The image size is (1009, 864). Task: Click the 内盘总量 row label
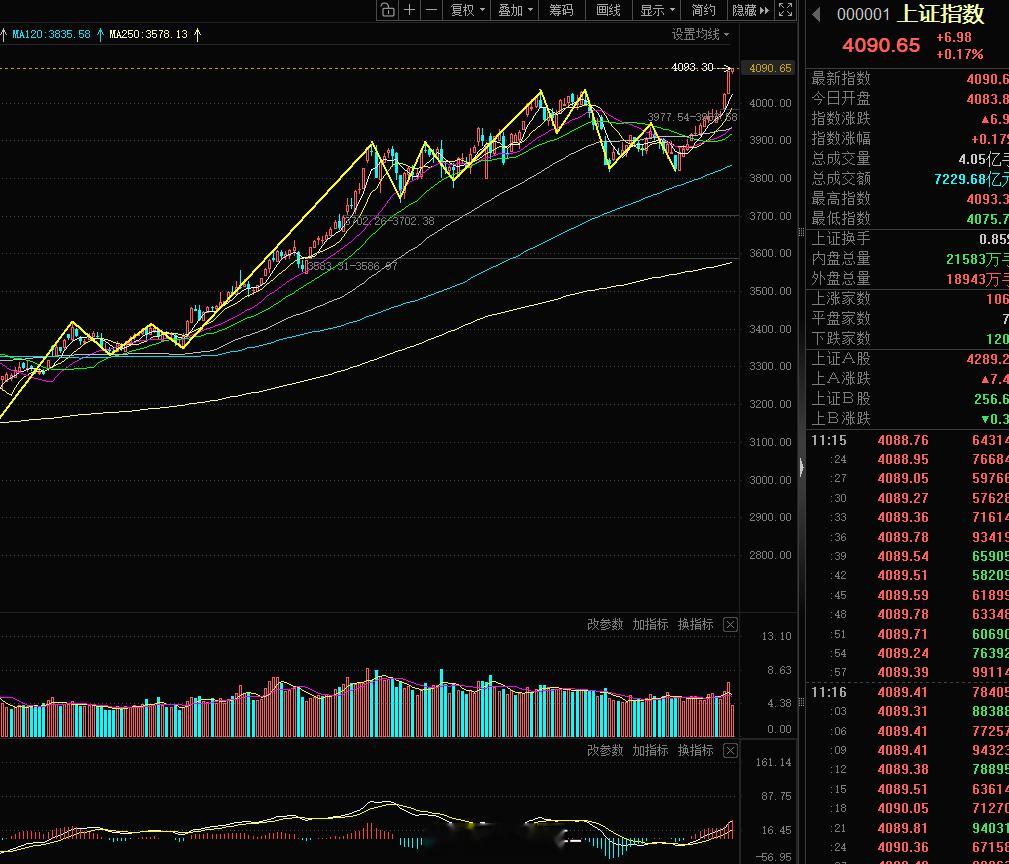[840, 259]
